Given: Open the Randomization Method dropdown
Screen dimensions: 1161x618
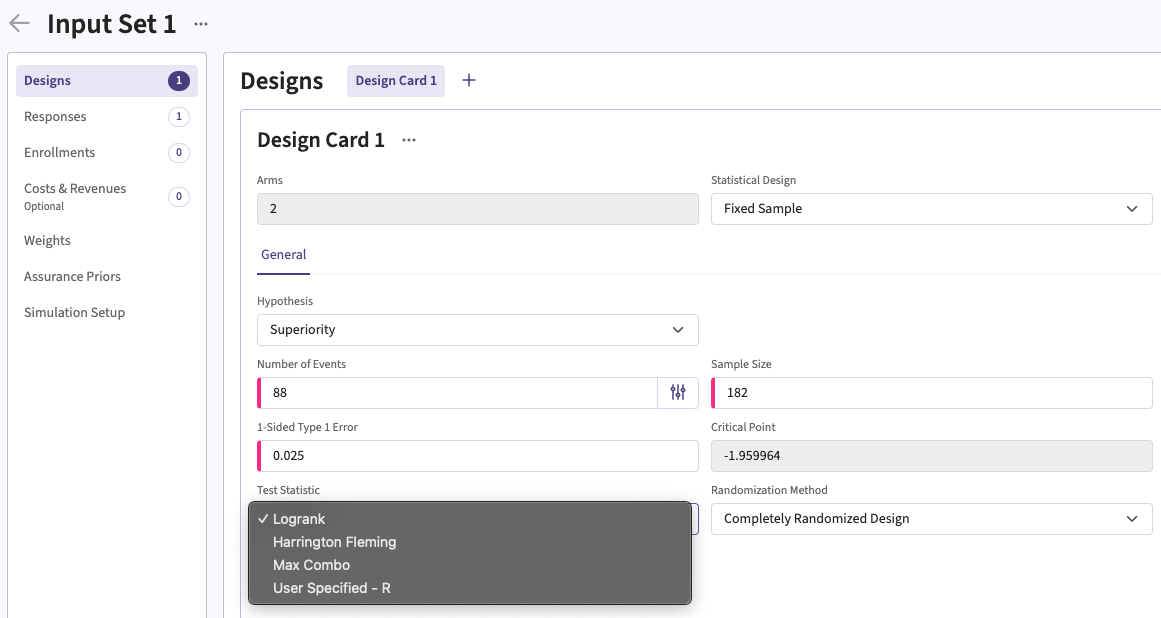Looking at the screenshot, I should [x=931, y=519].
